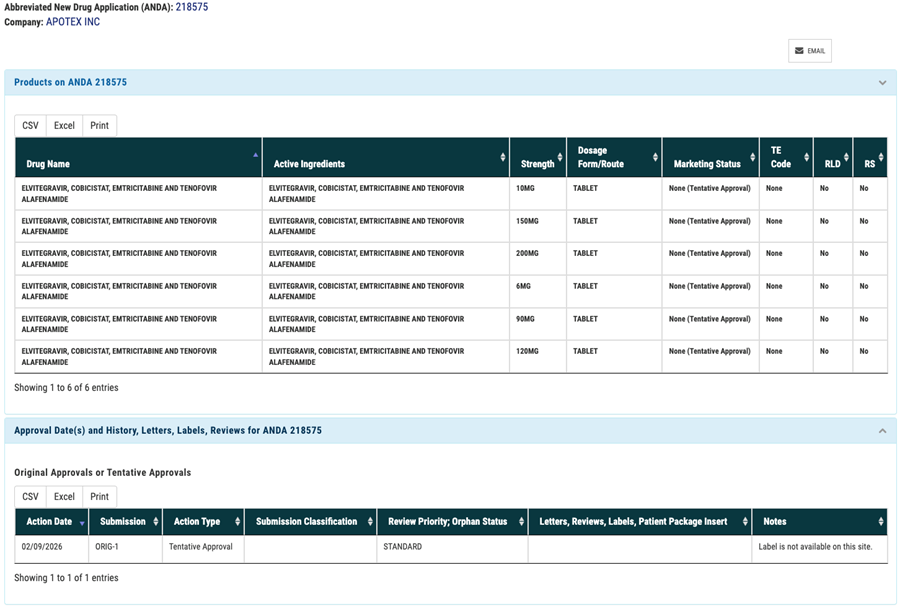This screenshot has height=609, width=900.
Task: Print the products table
Action: [x=100, y=126]
